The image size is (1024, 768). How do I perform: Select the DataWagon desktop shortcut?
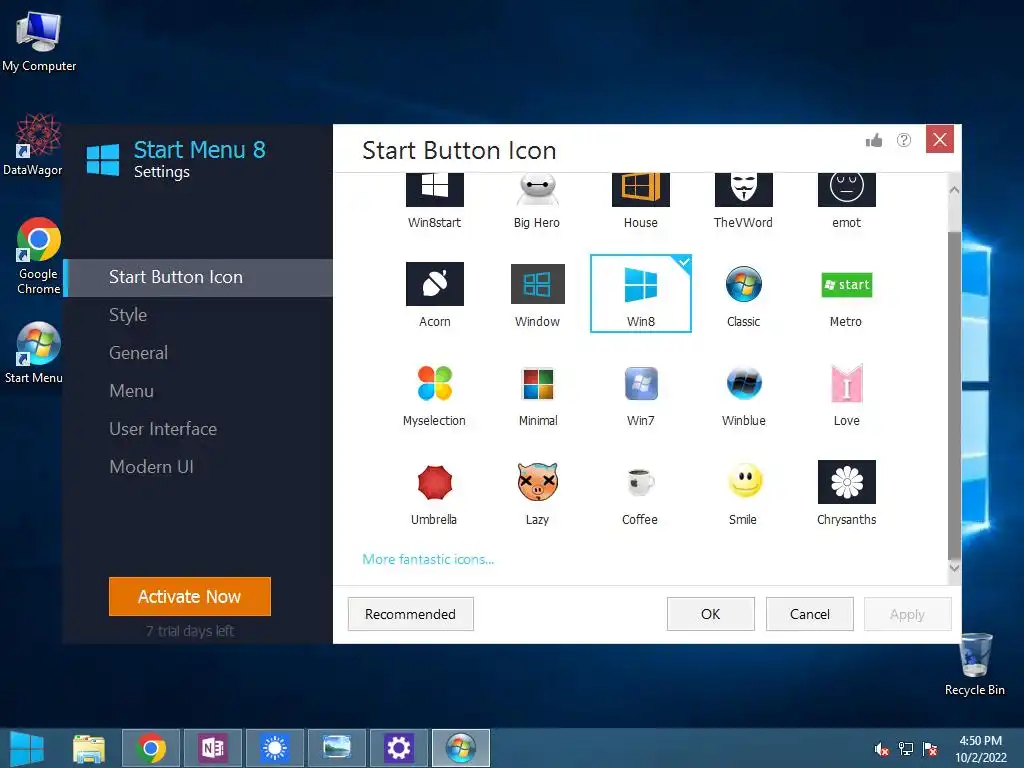point(33,144)
